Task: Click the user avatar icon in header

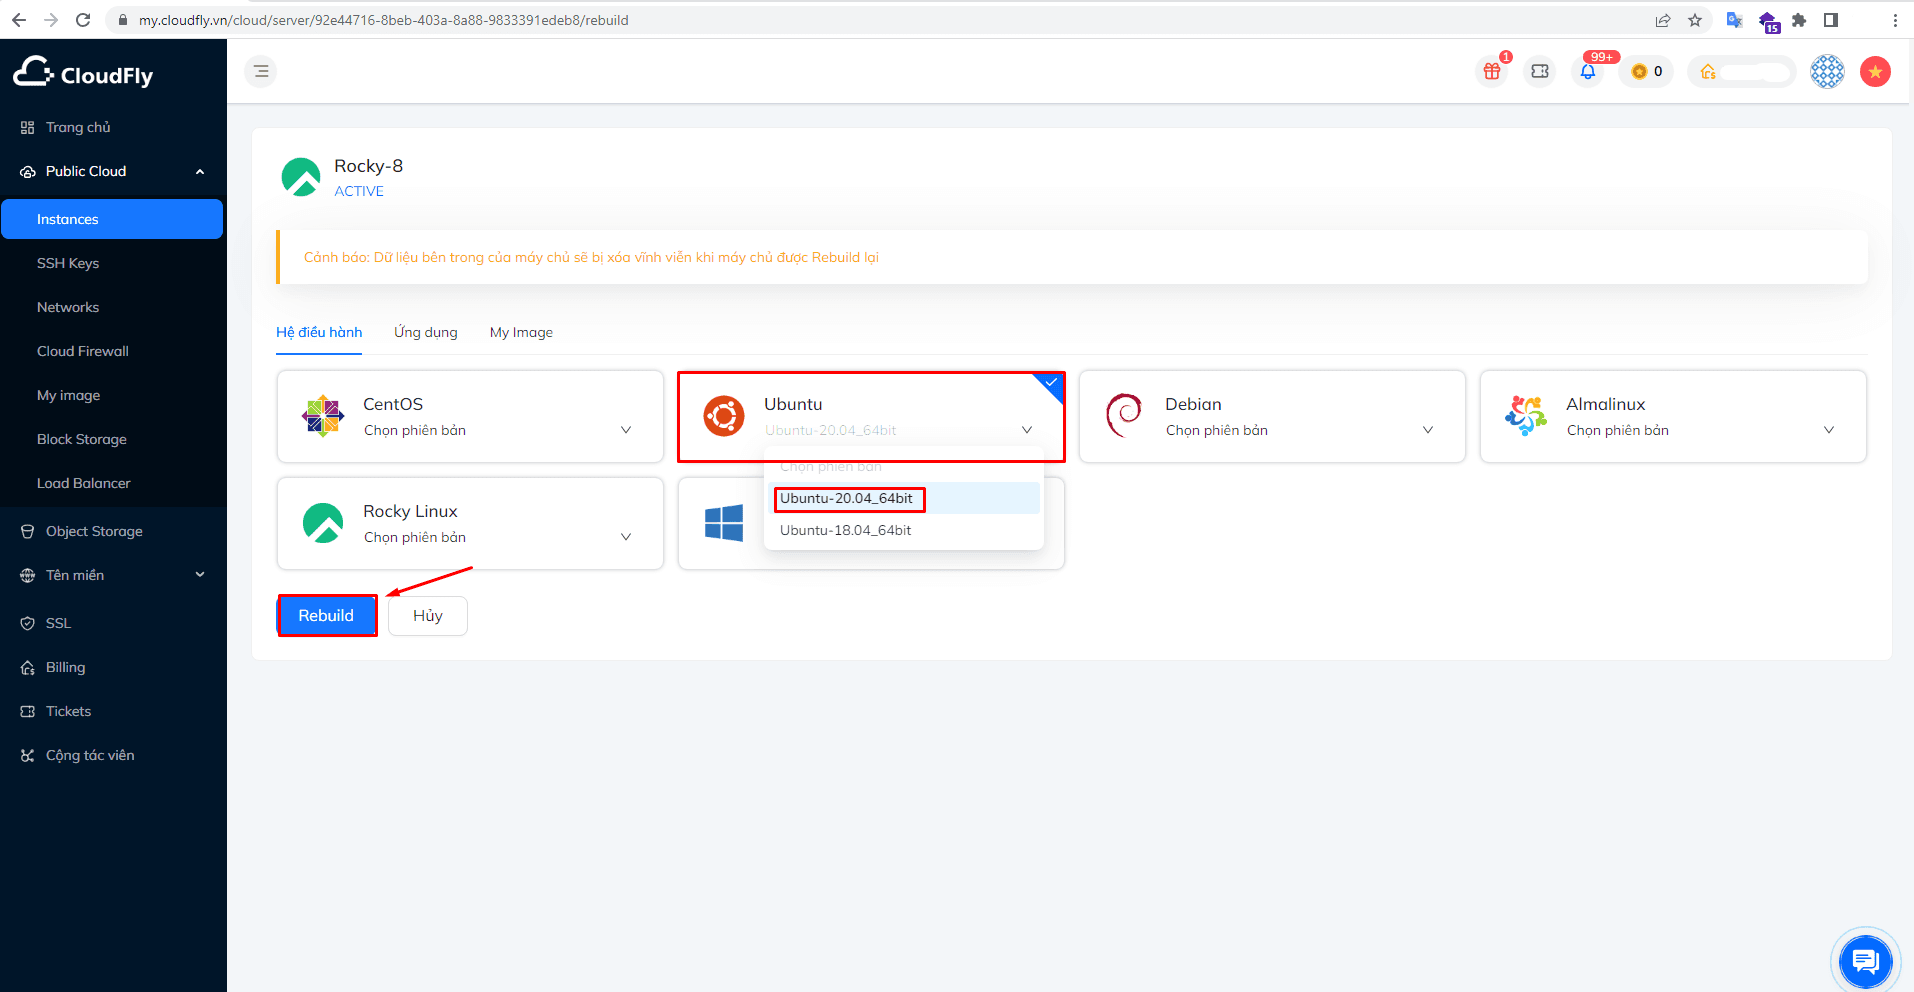Action: click(1827, 71)
